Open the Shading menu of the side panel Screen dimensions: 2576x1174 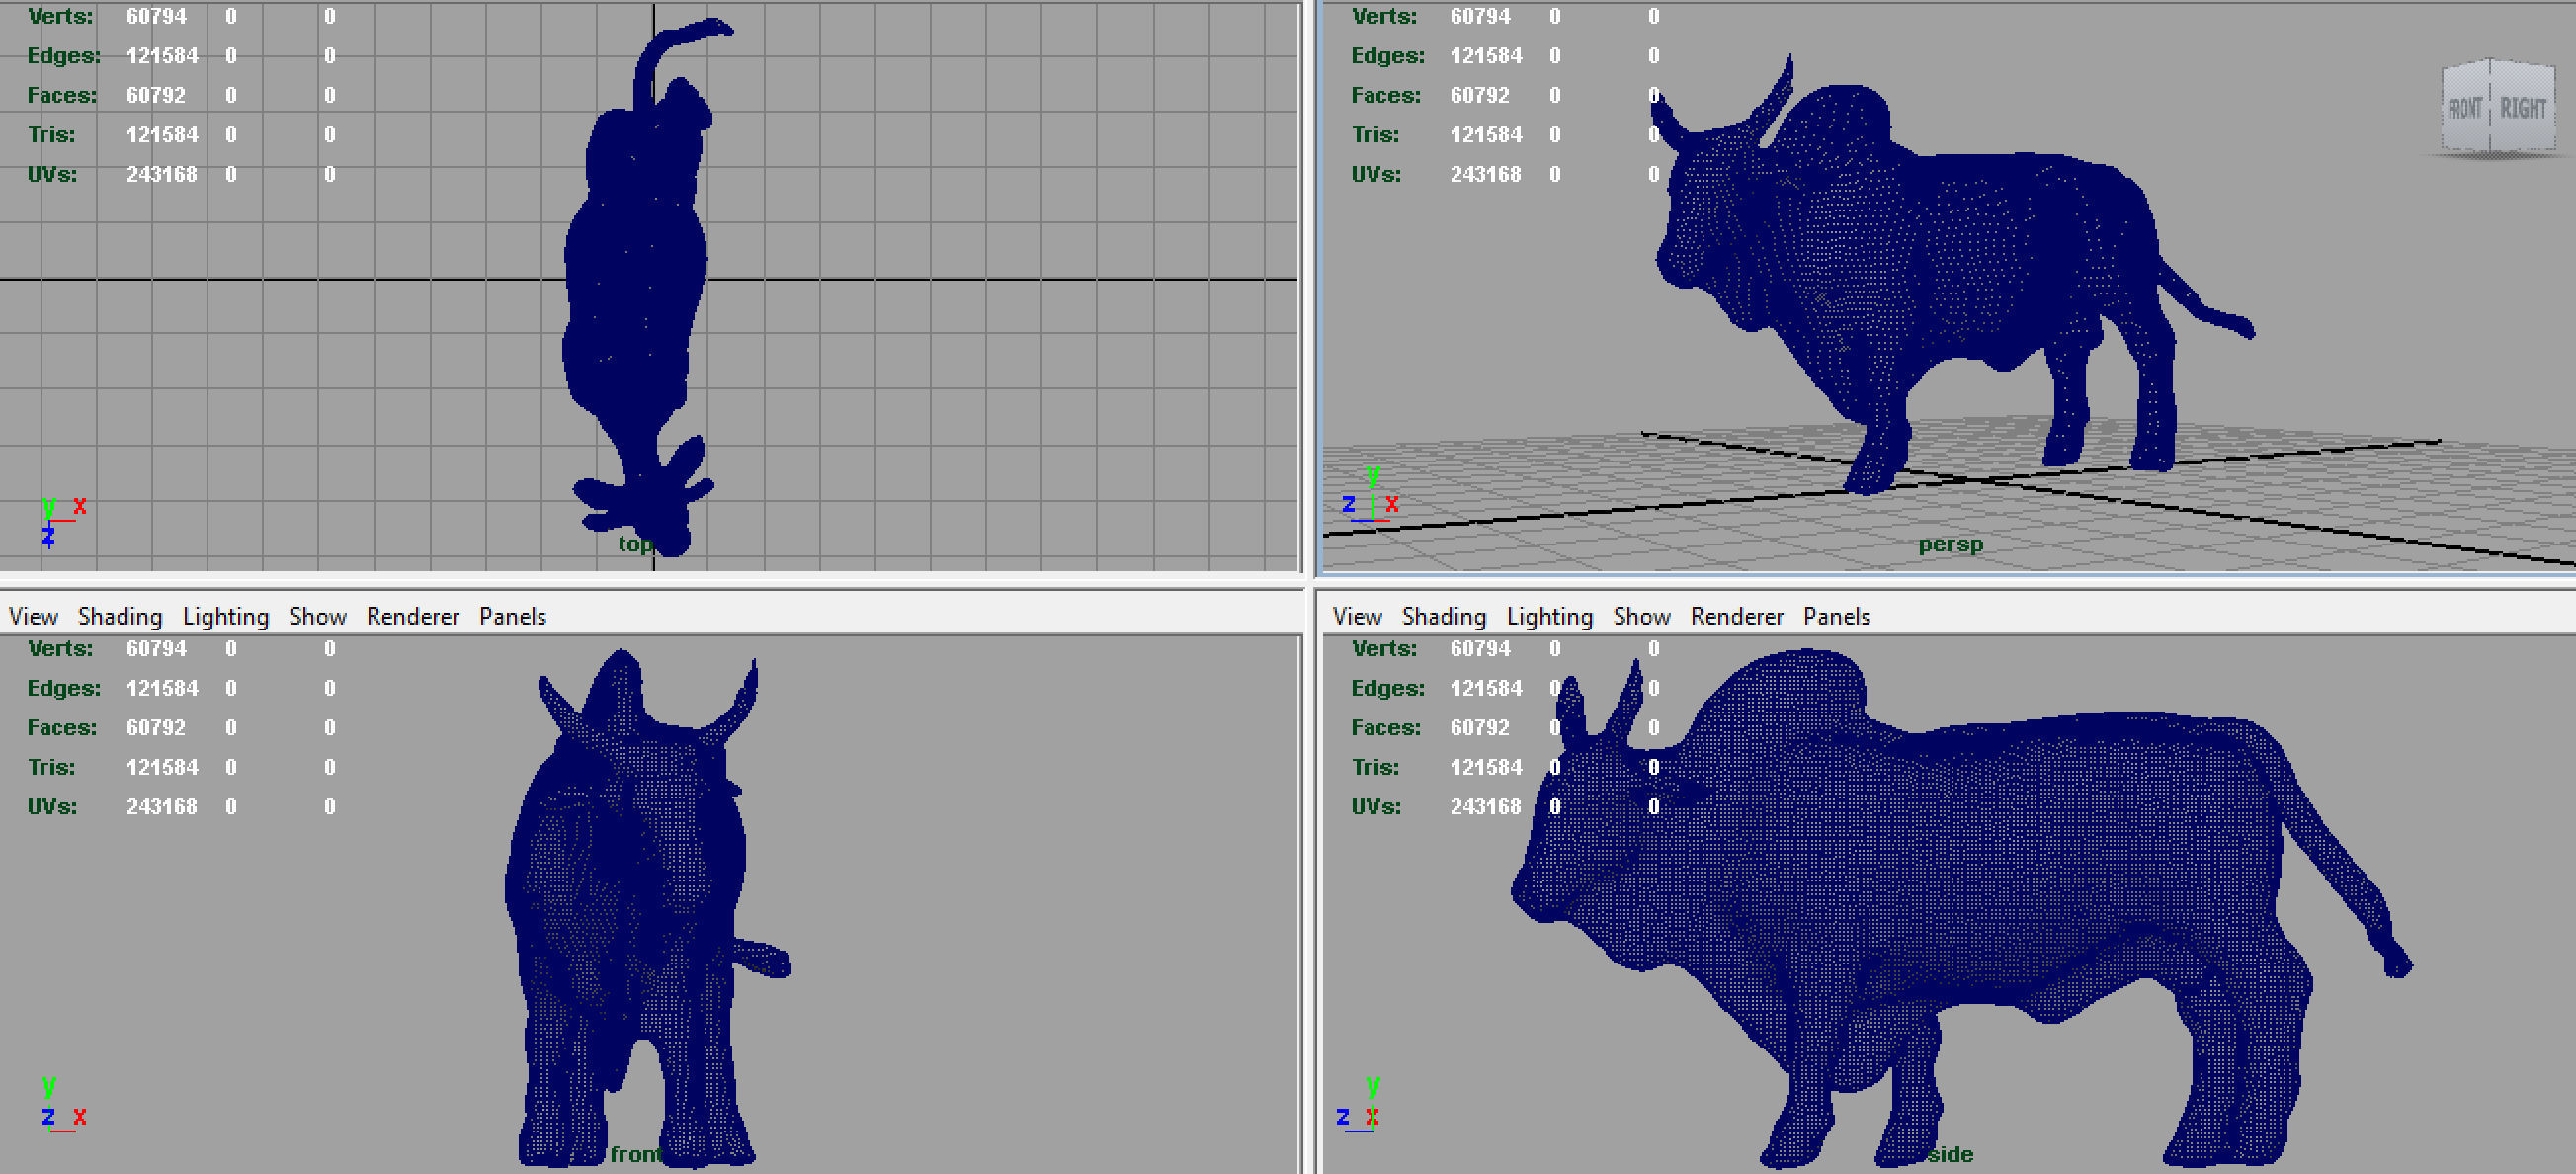[x=1444, y=616]
